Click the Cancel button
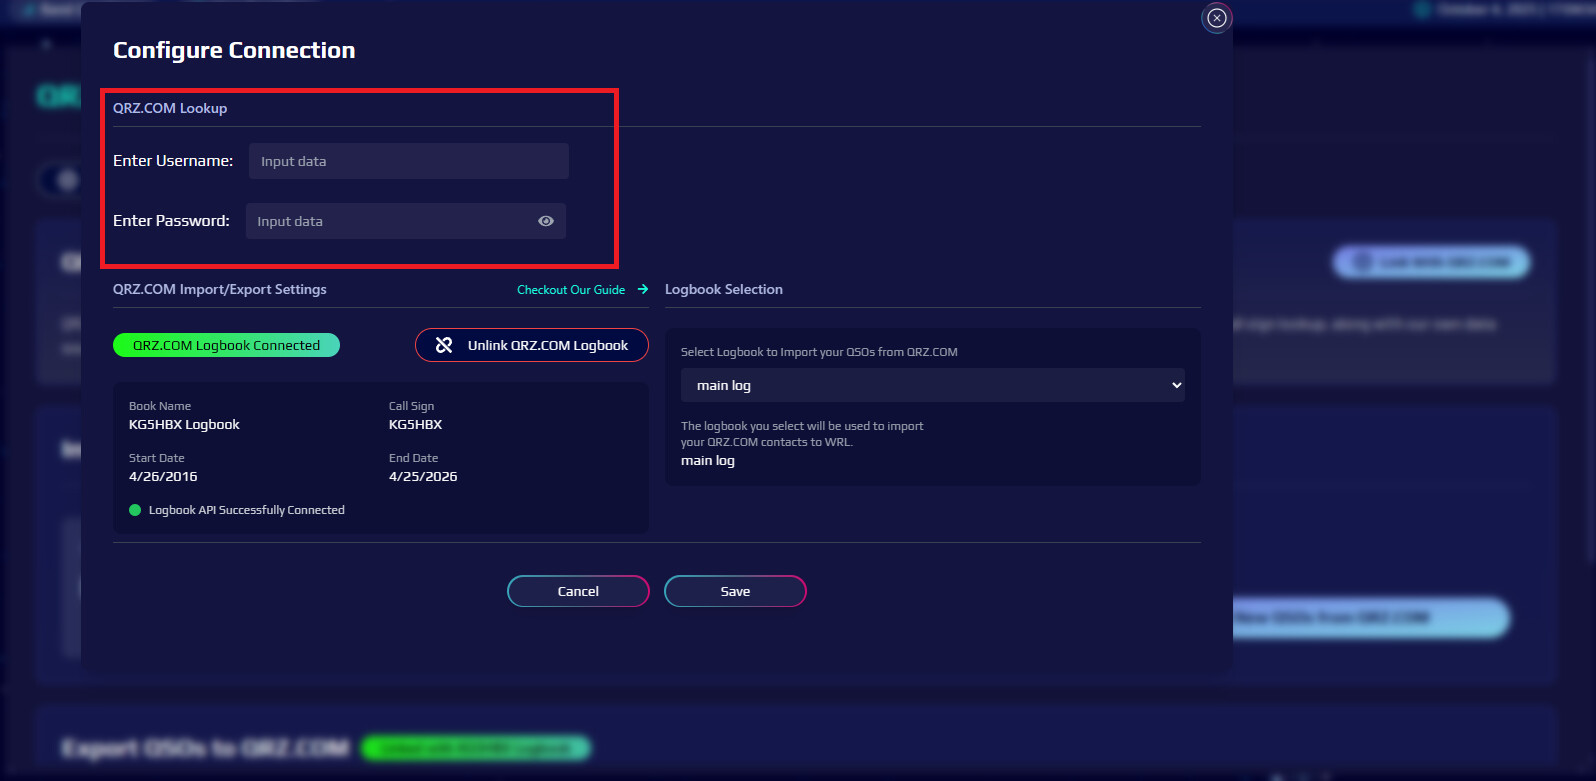The height and width of the screenshot is (781, 1596). pyautogui.click(x=578, y=591)
